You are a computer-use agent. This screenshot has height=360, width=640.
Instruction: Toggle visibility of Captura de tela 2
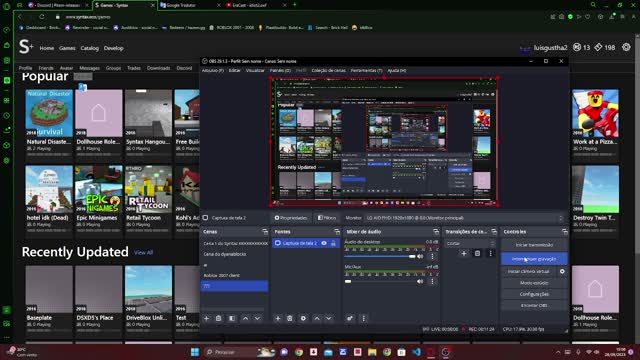324,243
